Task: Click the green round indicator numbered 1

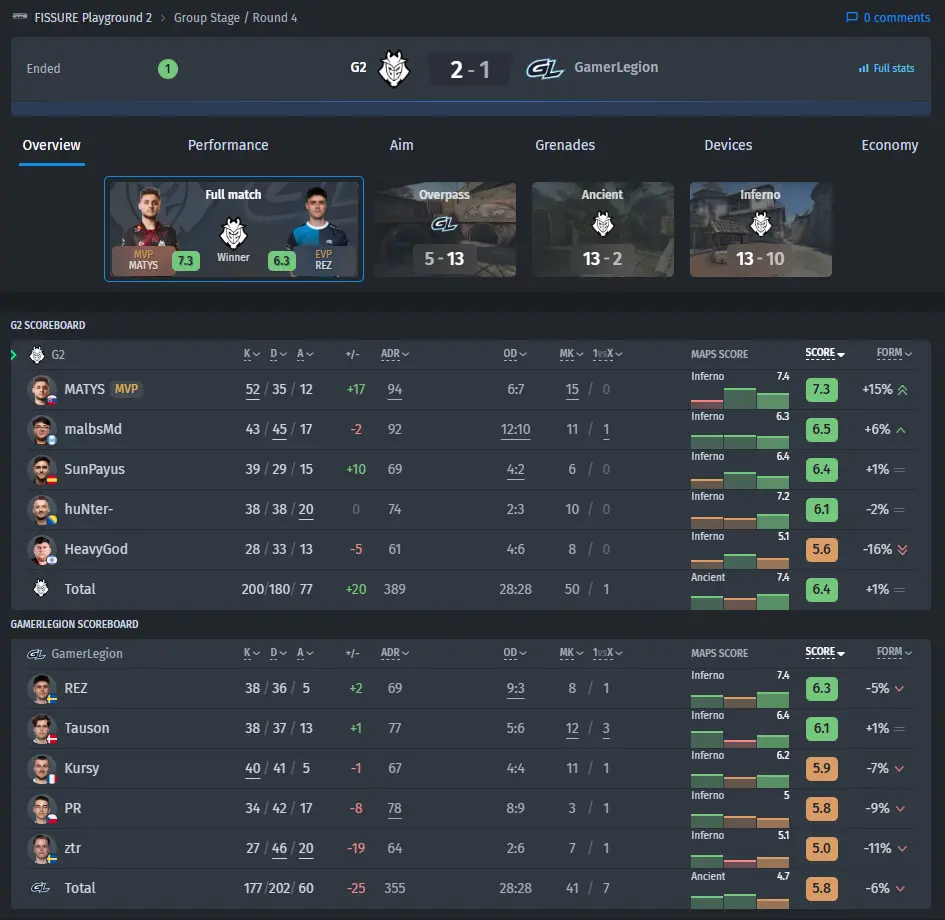Action: coord(168,69)
